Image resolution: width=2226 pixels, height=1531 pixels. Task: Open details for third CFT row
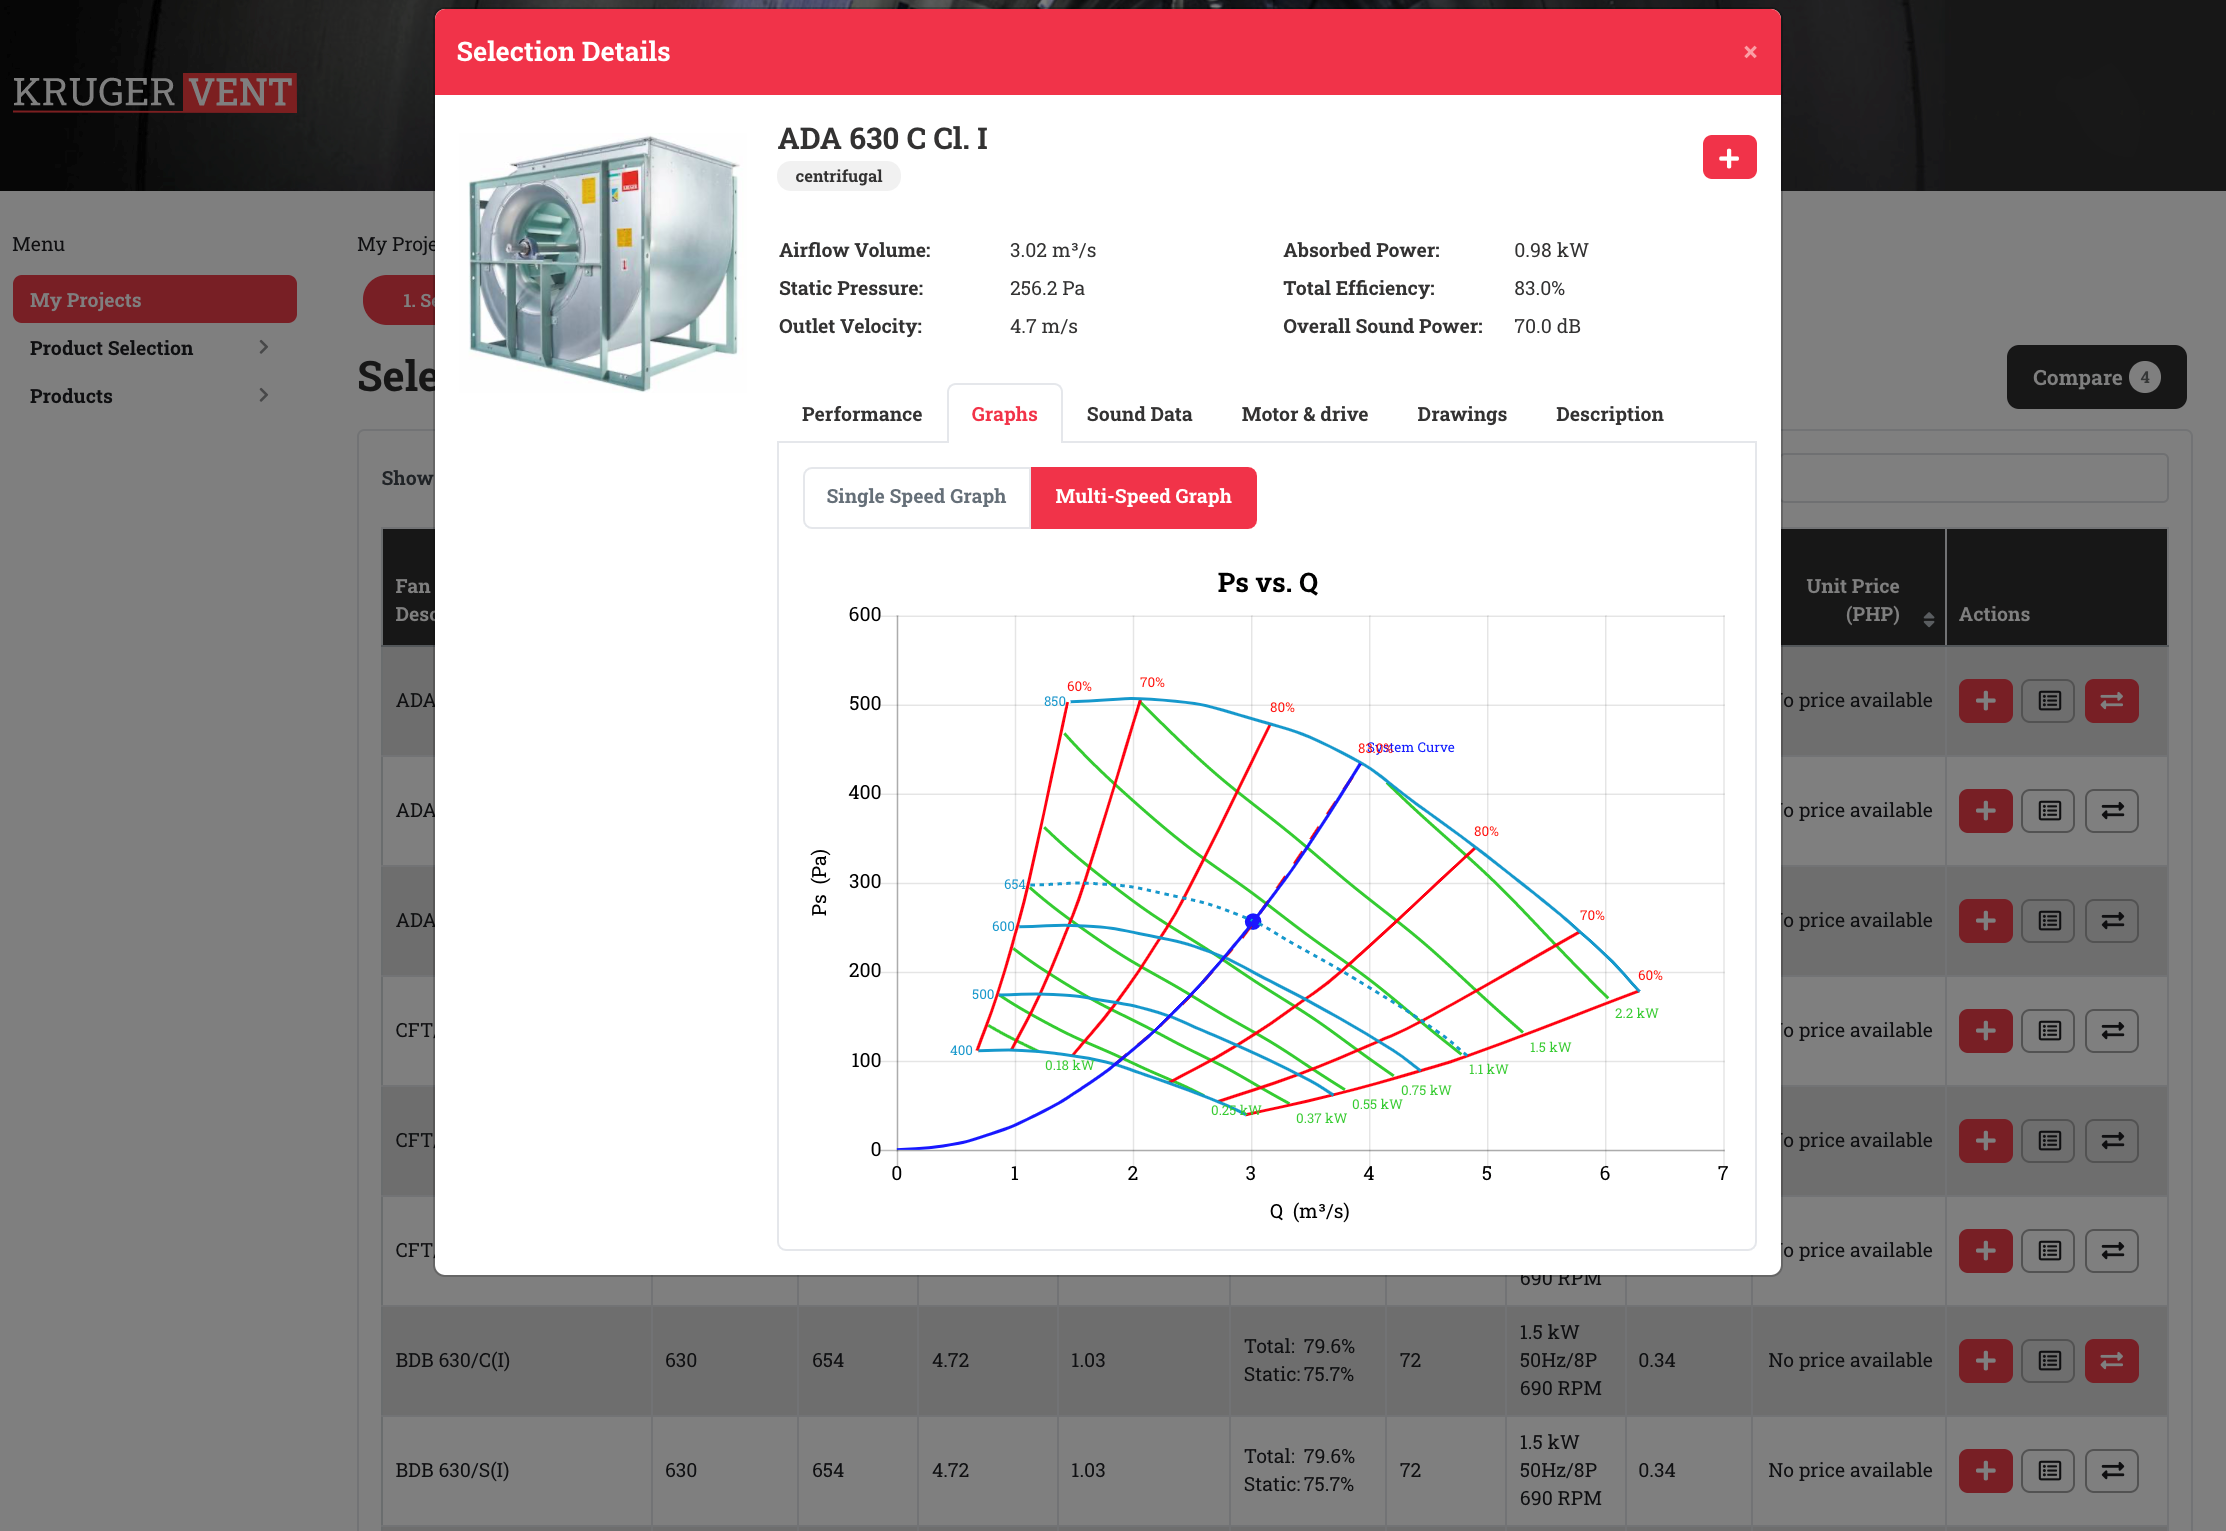click(2049, 1251)
